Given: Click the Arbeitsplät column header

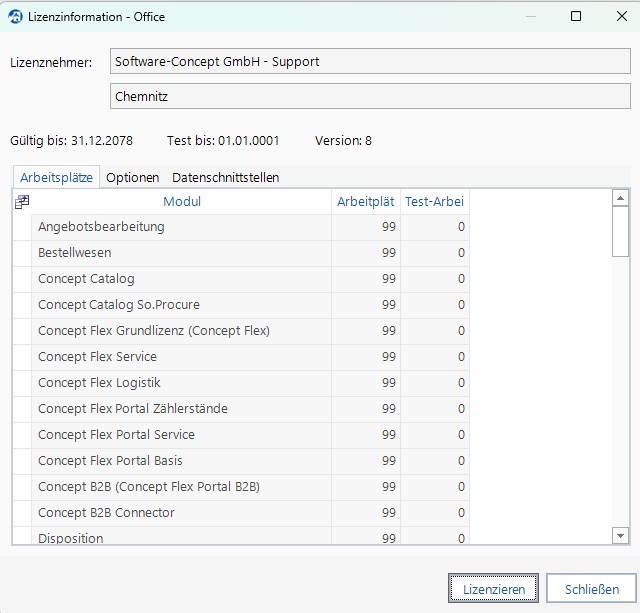Looking at the screenshot, I should [x=366, y=202].
